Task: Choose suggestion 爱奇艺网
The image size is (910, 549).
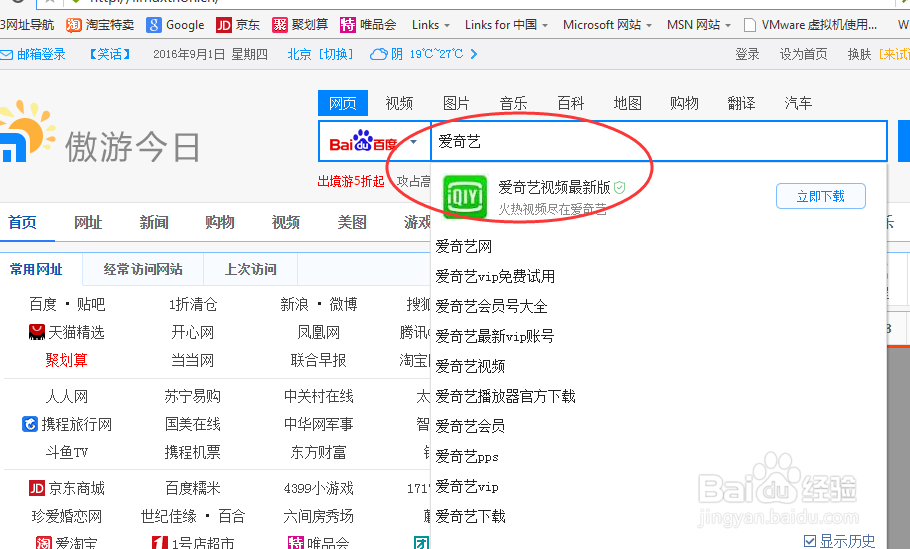Action: click(x=464, y=247)
